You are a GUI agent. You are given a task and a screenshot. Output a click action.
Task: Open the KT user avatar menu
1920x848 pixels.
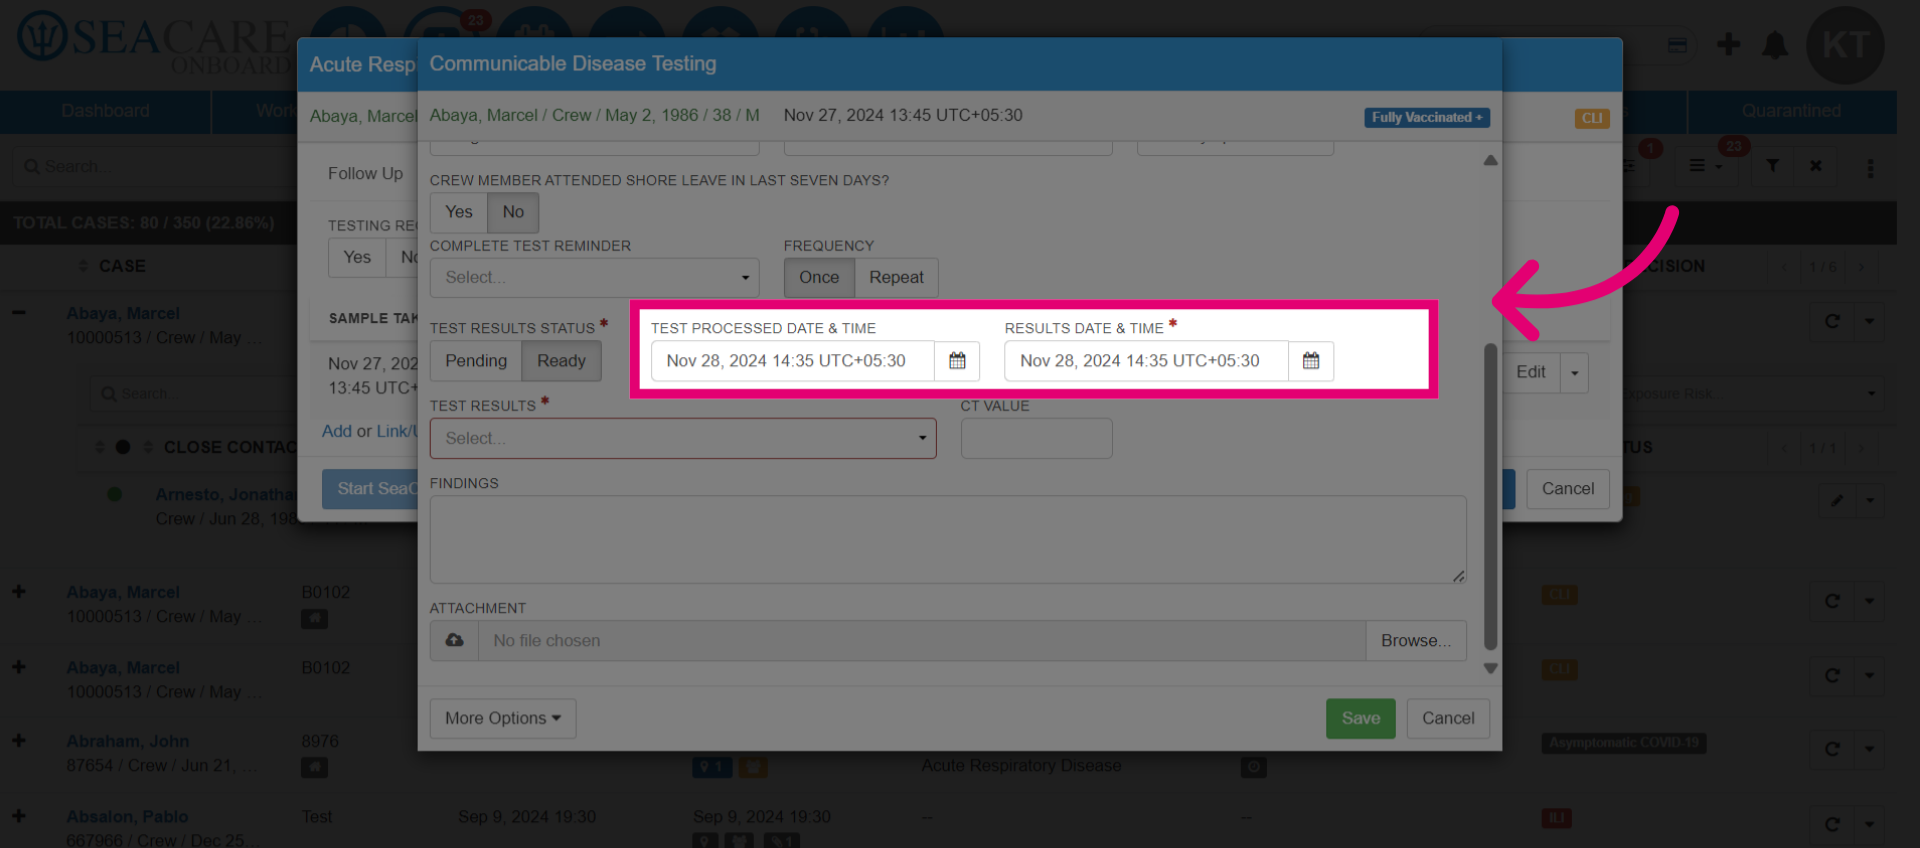click(1845, 45)
